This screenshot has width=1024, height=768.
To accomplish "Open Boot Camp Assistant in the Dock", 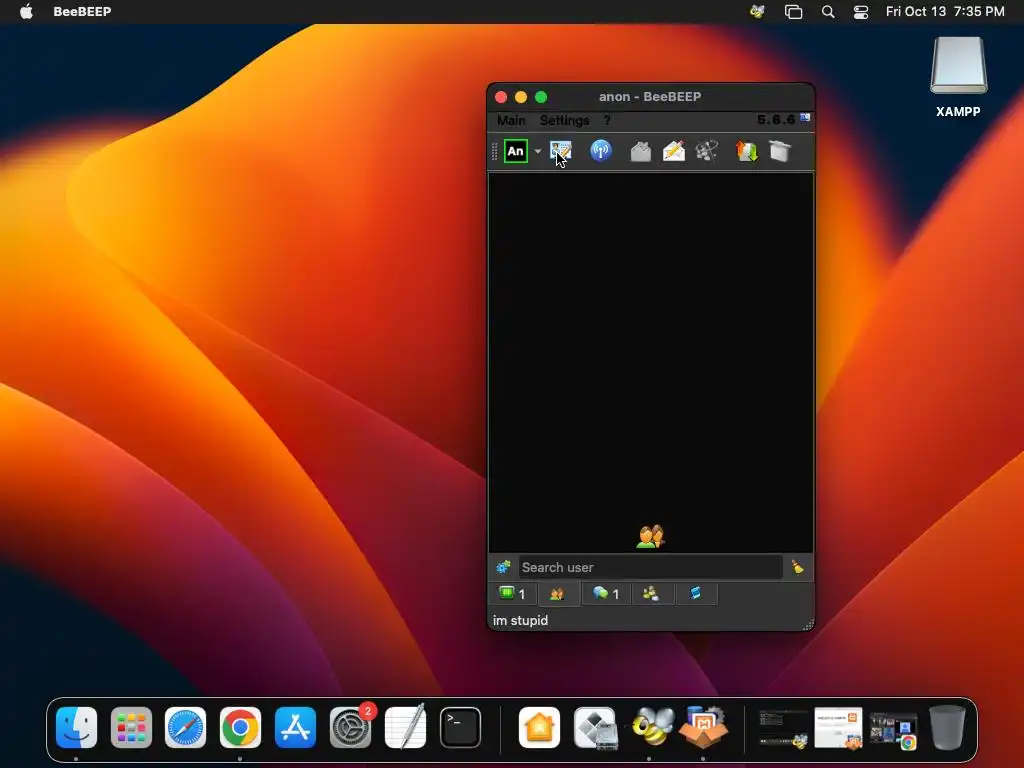I will 595,727.
